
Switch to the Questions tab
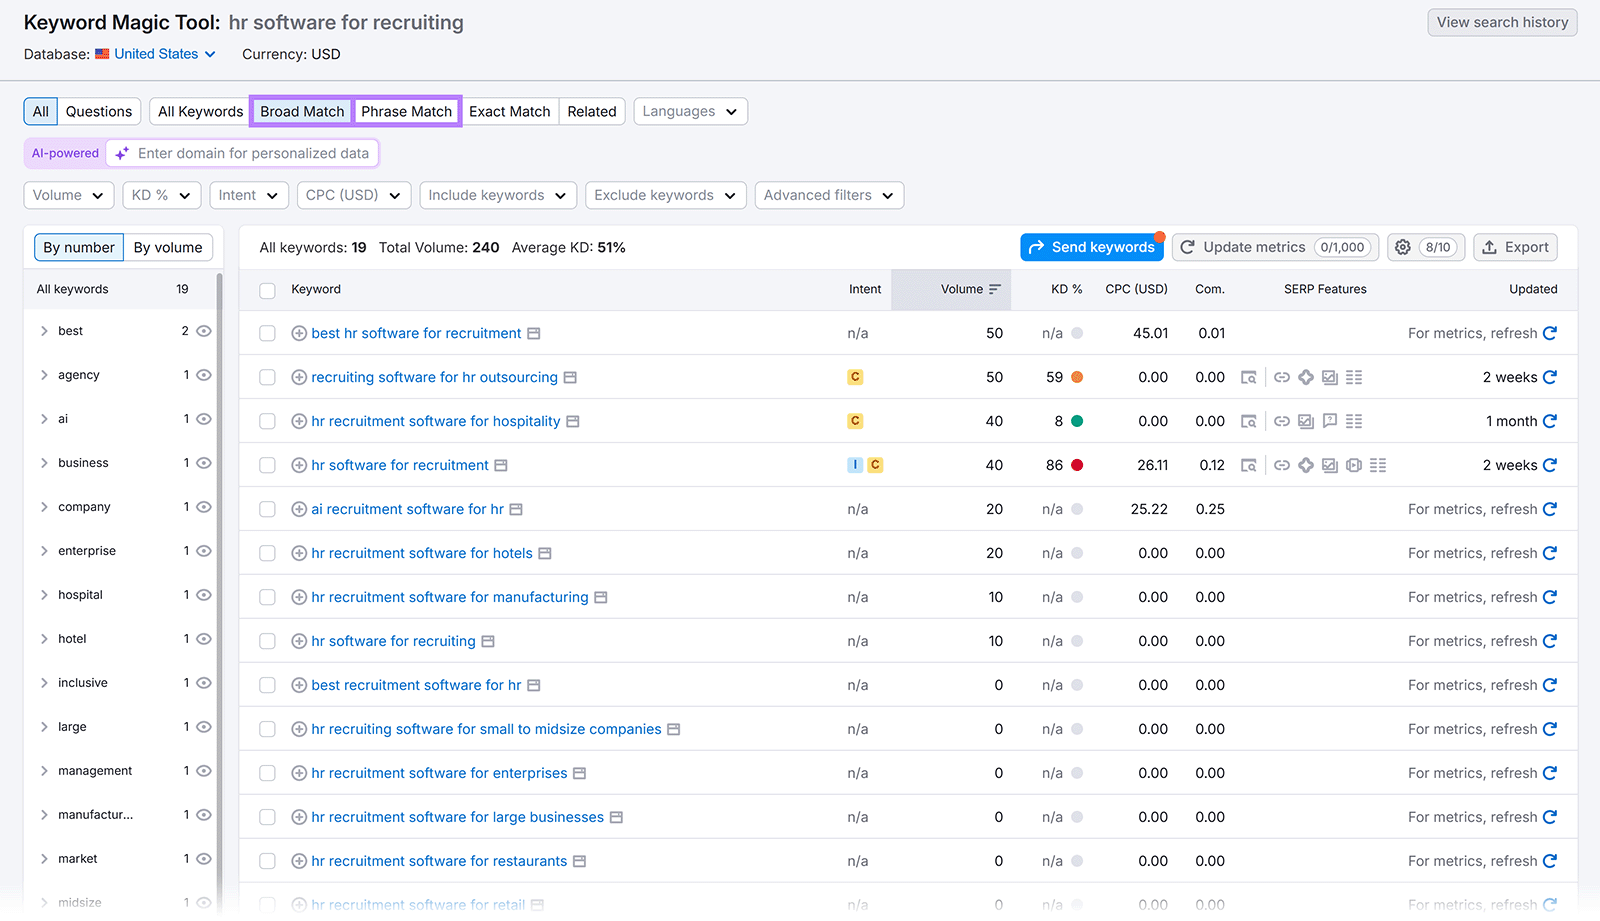point(98,111)
